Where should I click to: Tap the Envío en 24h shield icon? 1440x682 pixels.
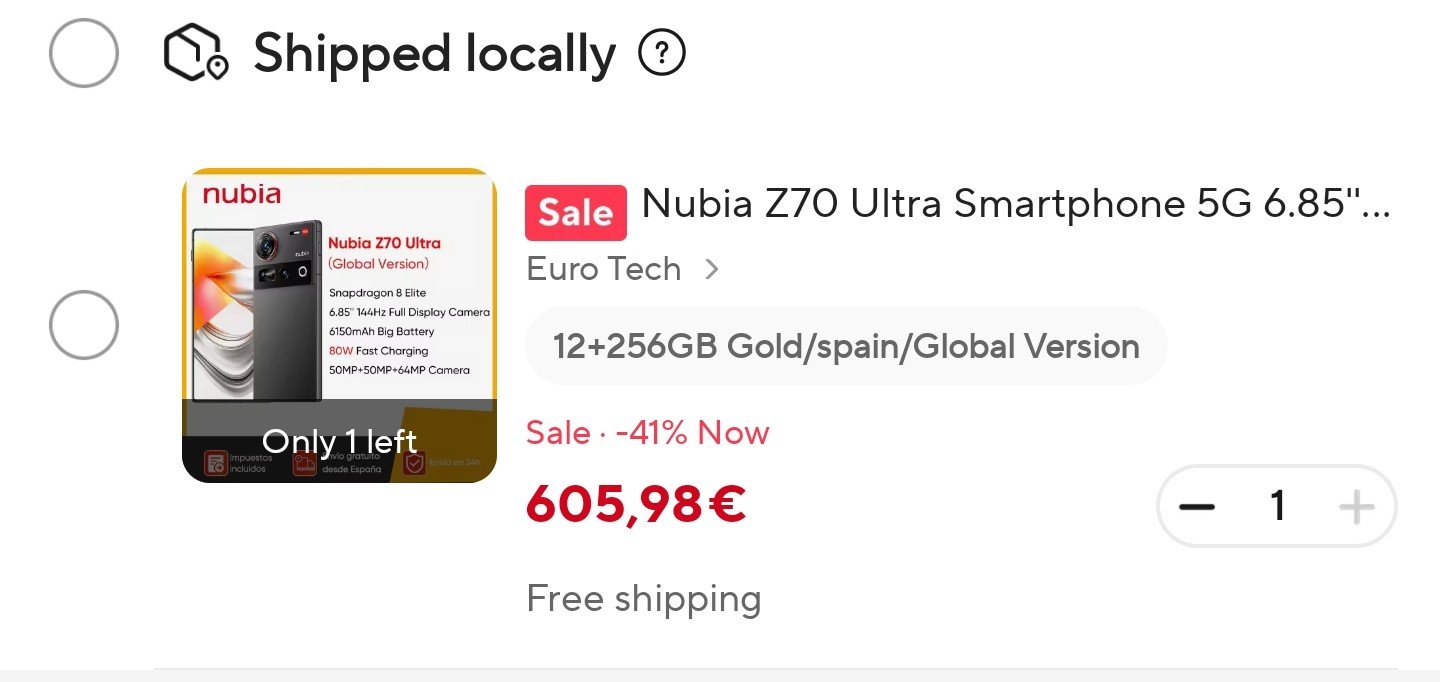(415, 464)
